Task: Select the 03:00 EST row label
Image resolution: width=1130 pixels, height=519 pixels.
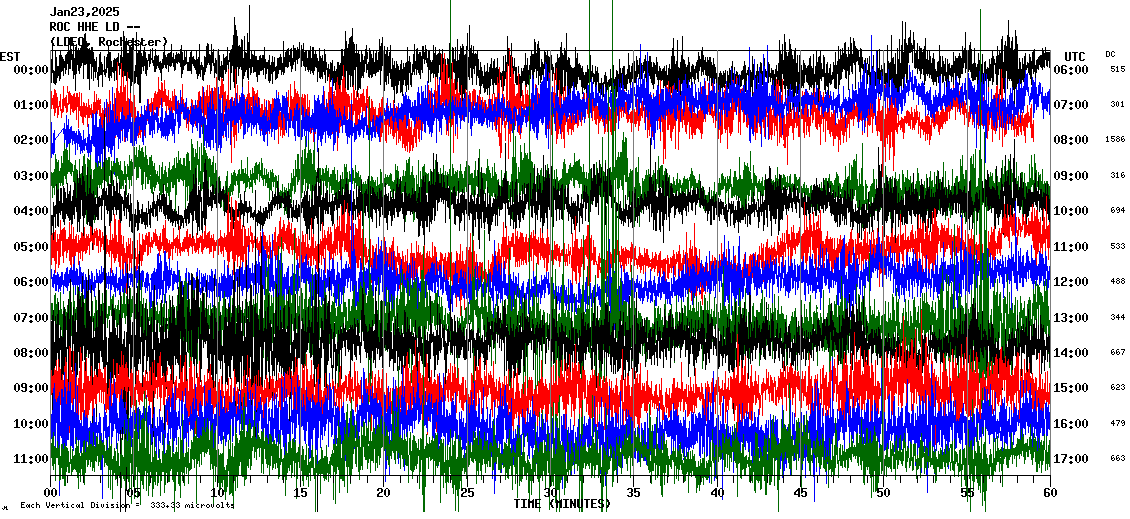Action: coord(32,176)
